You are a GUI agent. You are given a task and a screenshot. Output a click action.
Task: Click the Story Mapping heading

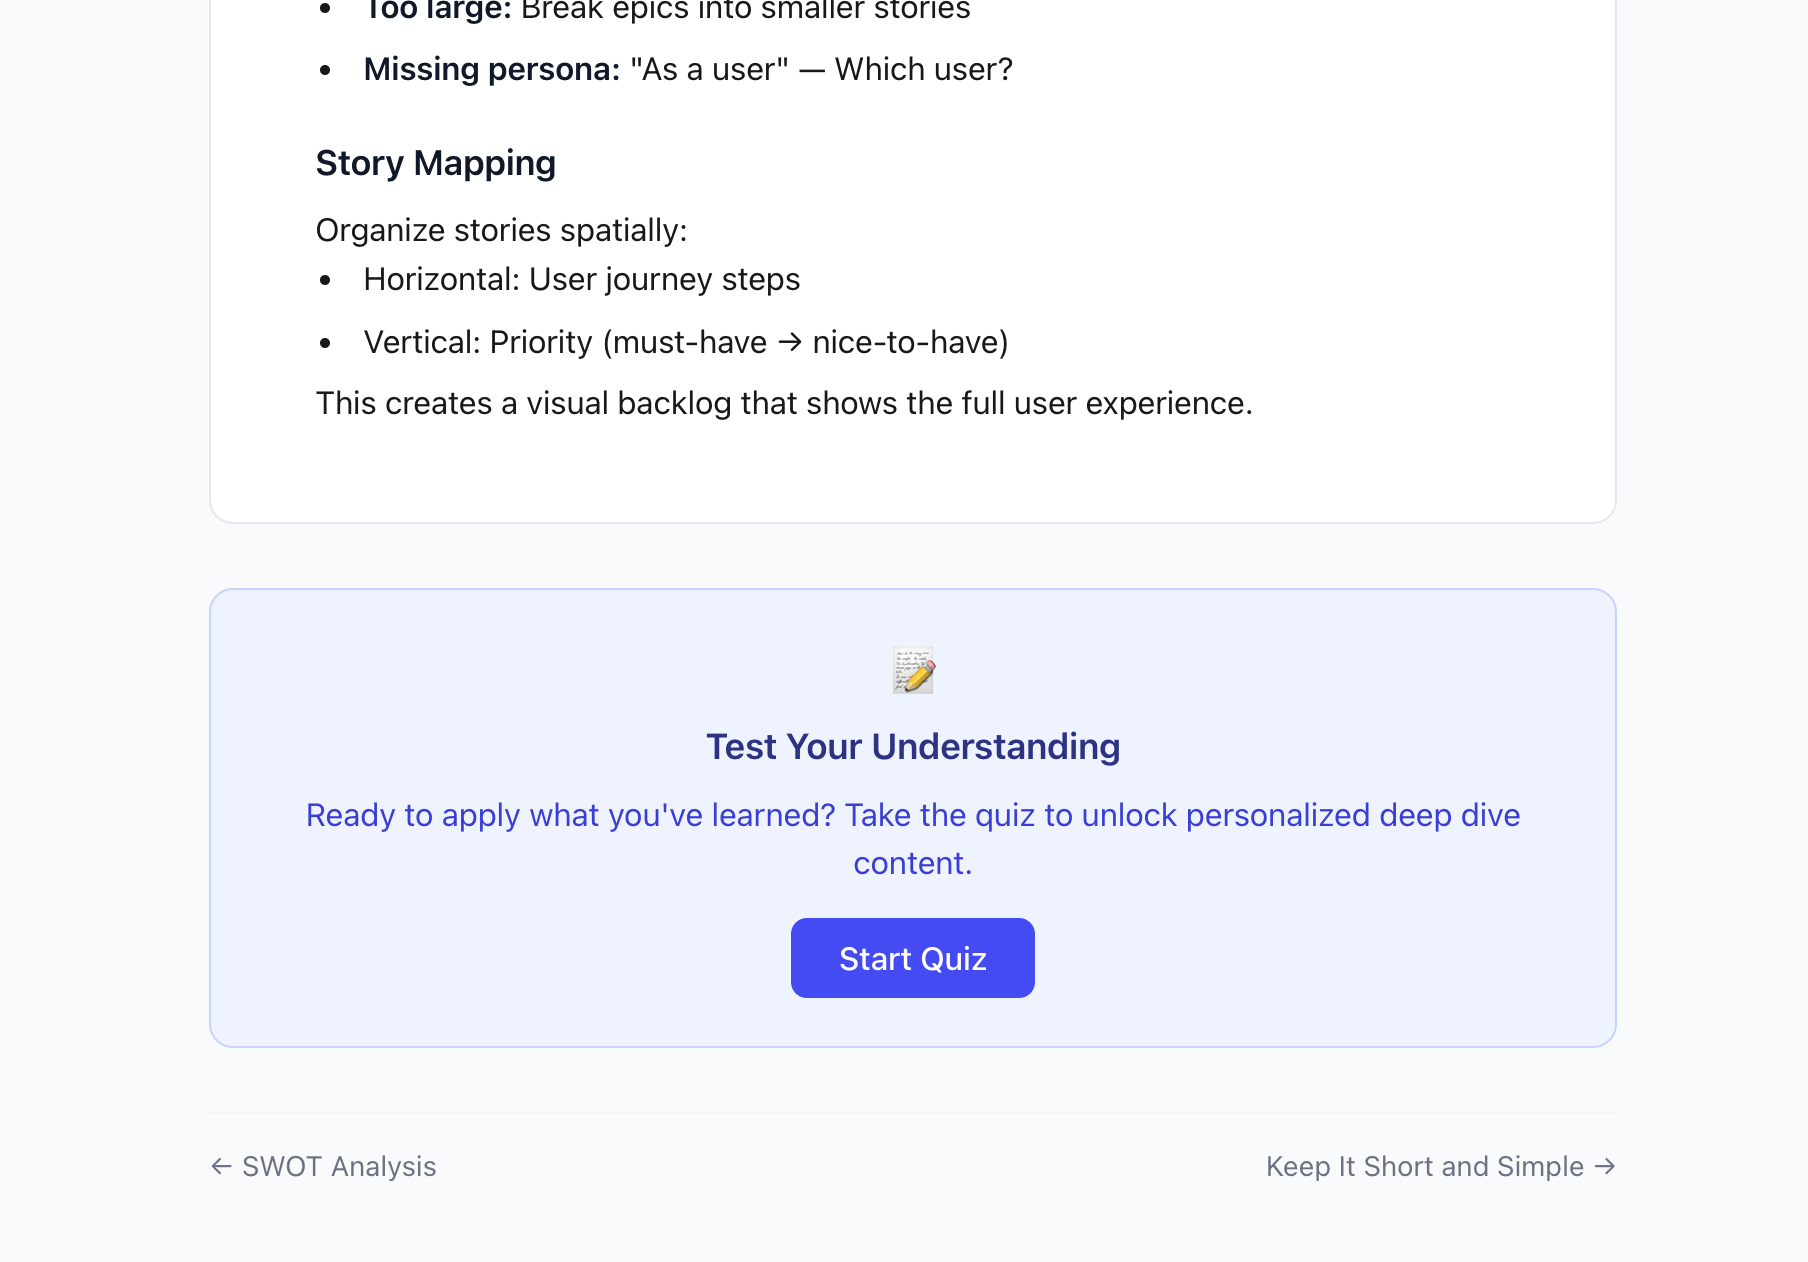click(435, 163)
